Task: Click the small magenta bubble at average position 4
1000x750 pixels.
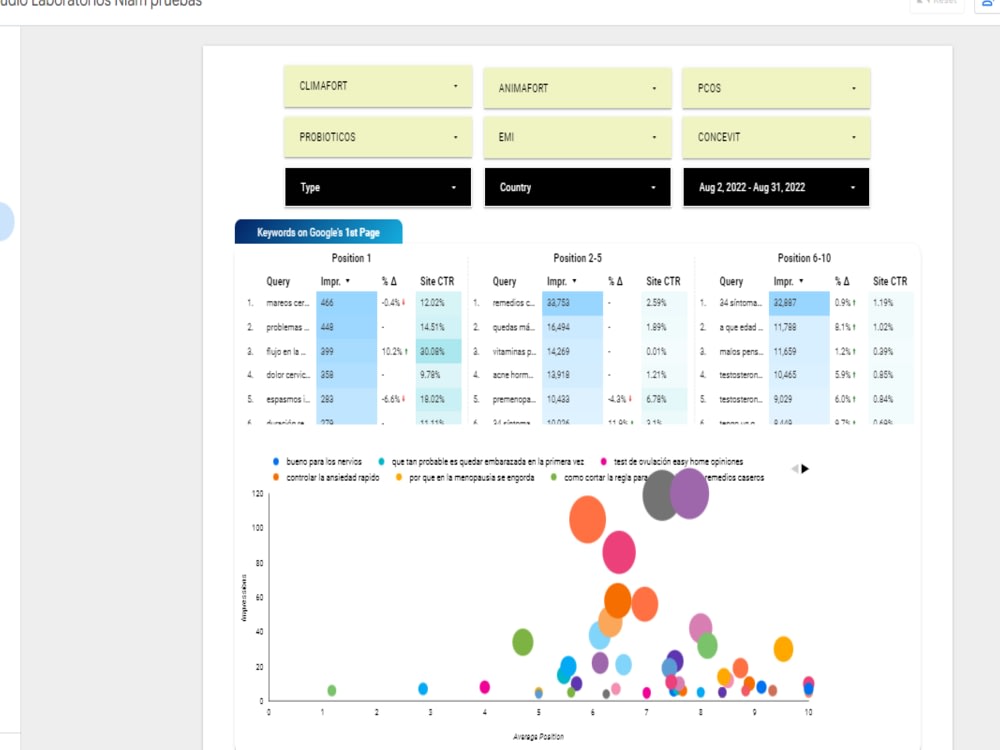Action: point(485,687)
